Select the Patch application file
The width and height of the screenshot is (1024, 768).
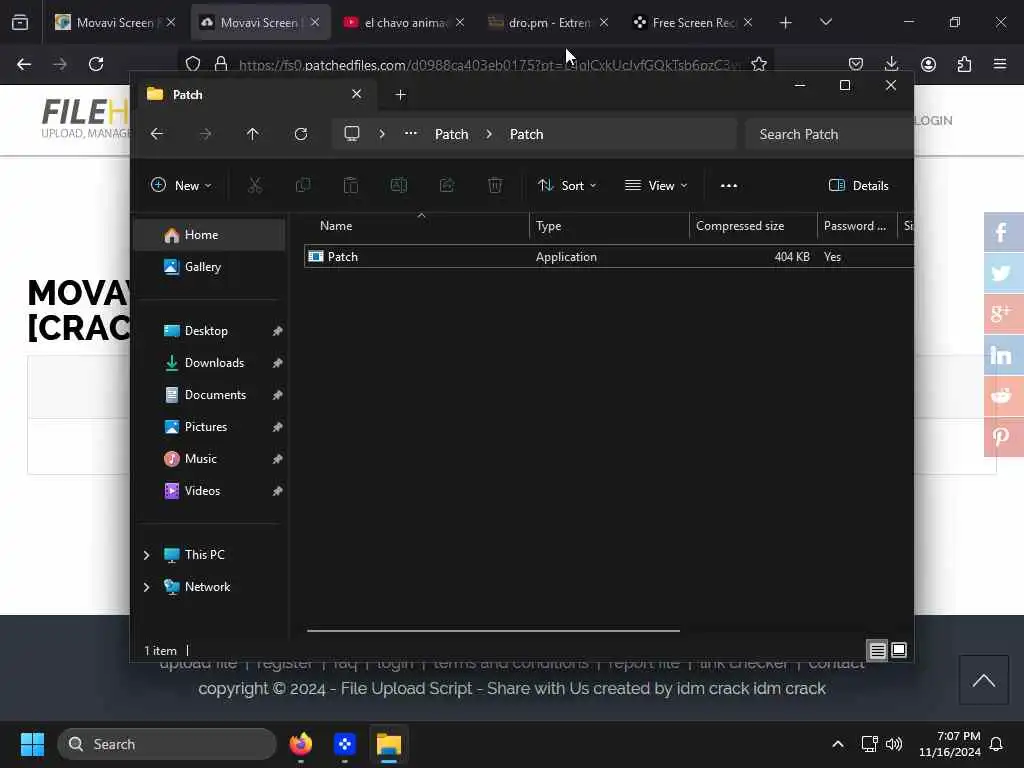pyautogui.click(x=609, y=257)
